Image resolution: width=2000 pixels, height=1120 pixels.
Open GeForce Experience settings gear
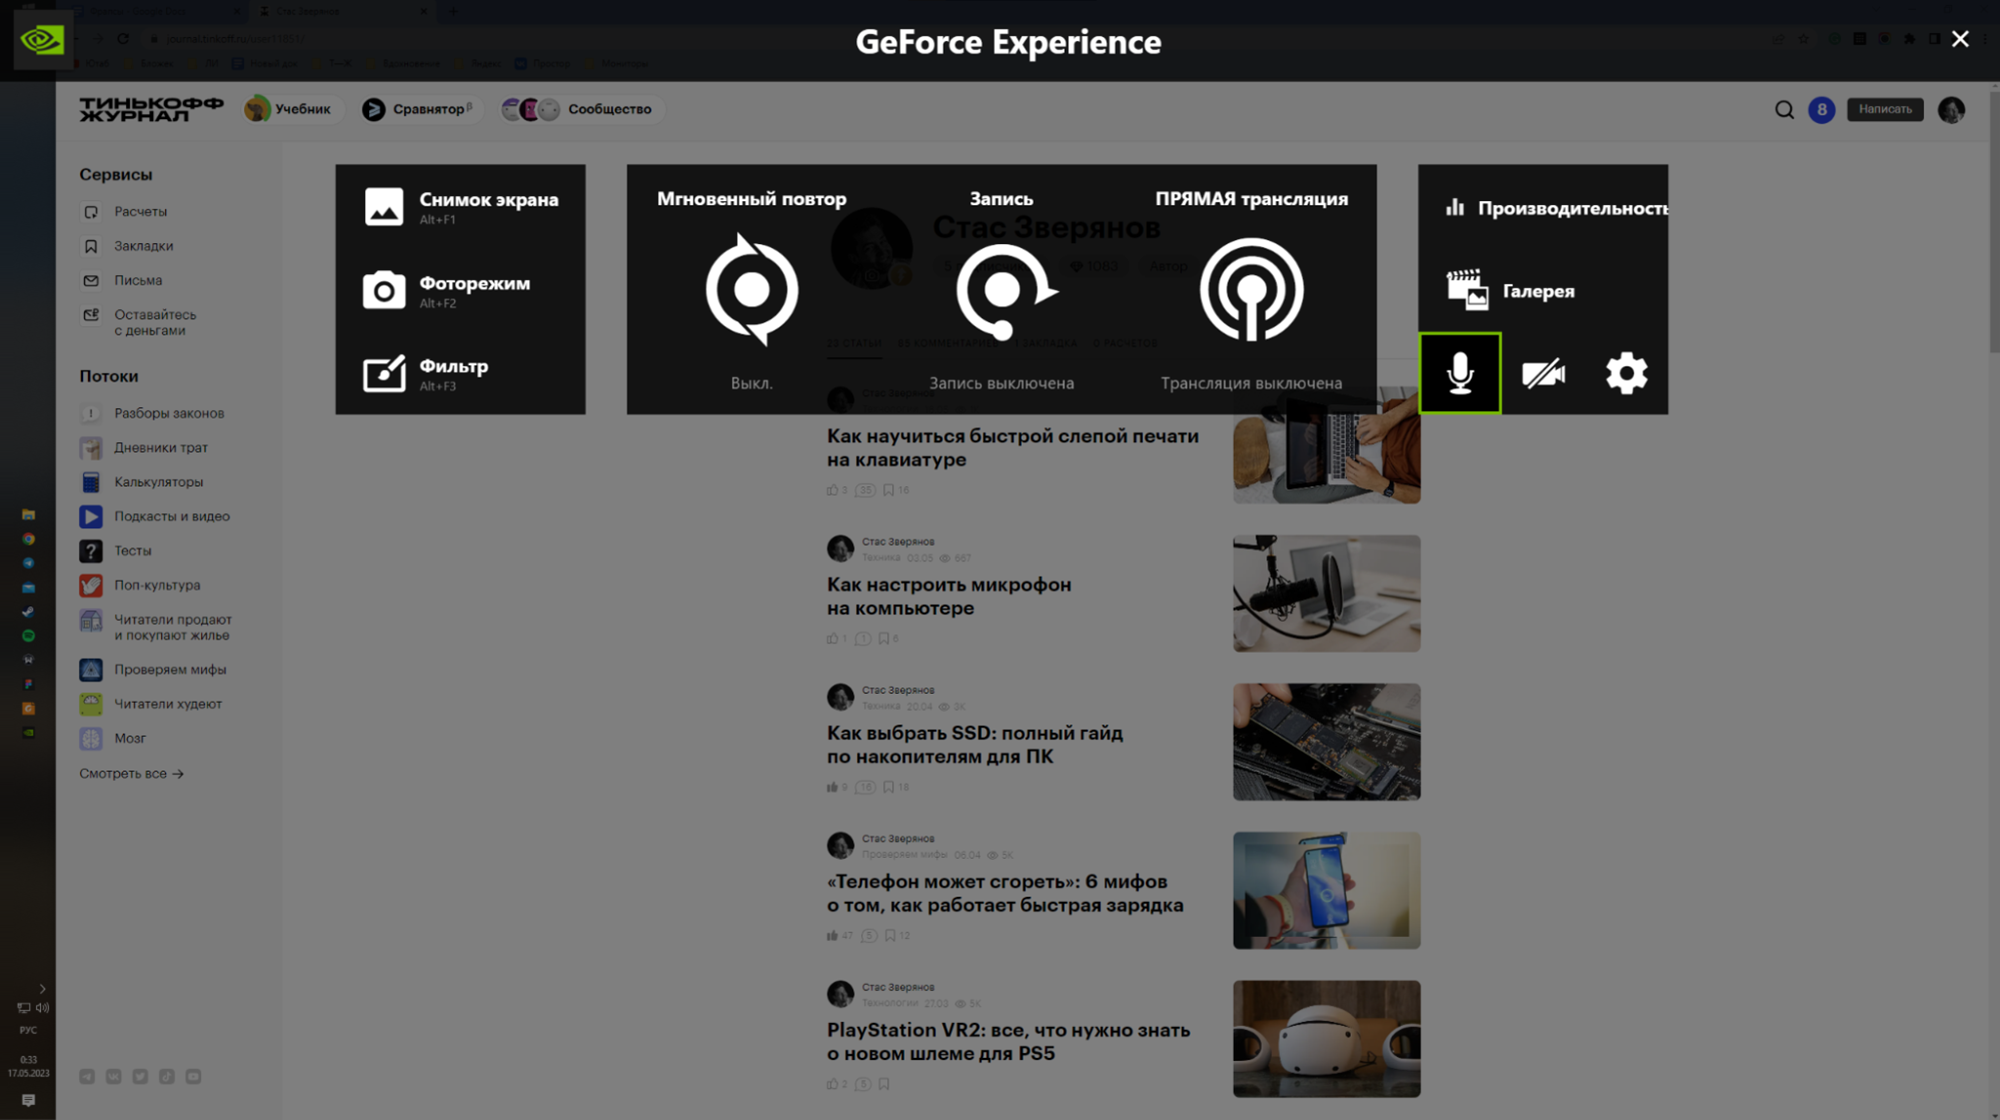pos(1626,373)
